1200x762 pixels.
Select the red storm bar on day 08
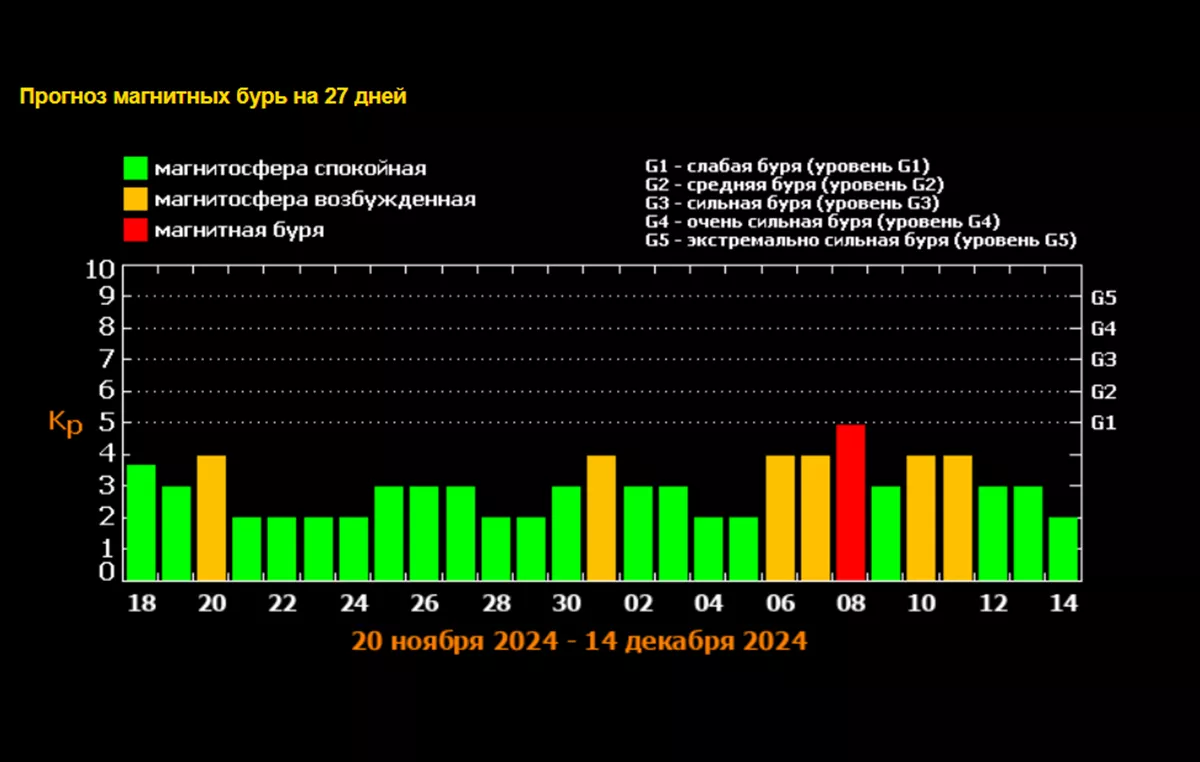(x=850, y=502)
